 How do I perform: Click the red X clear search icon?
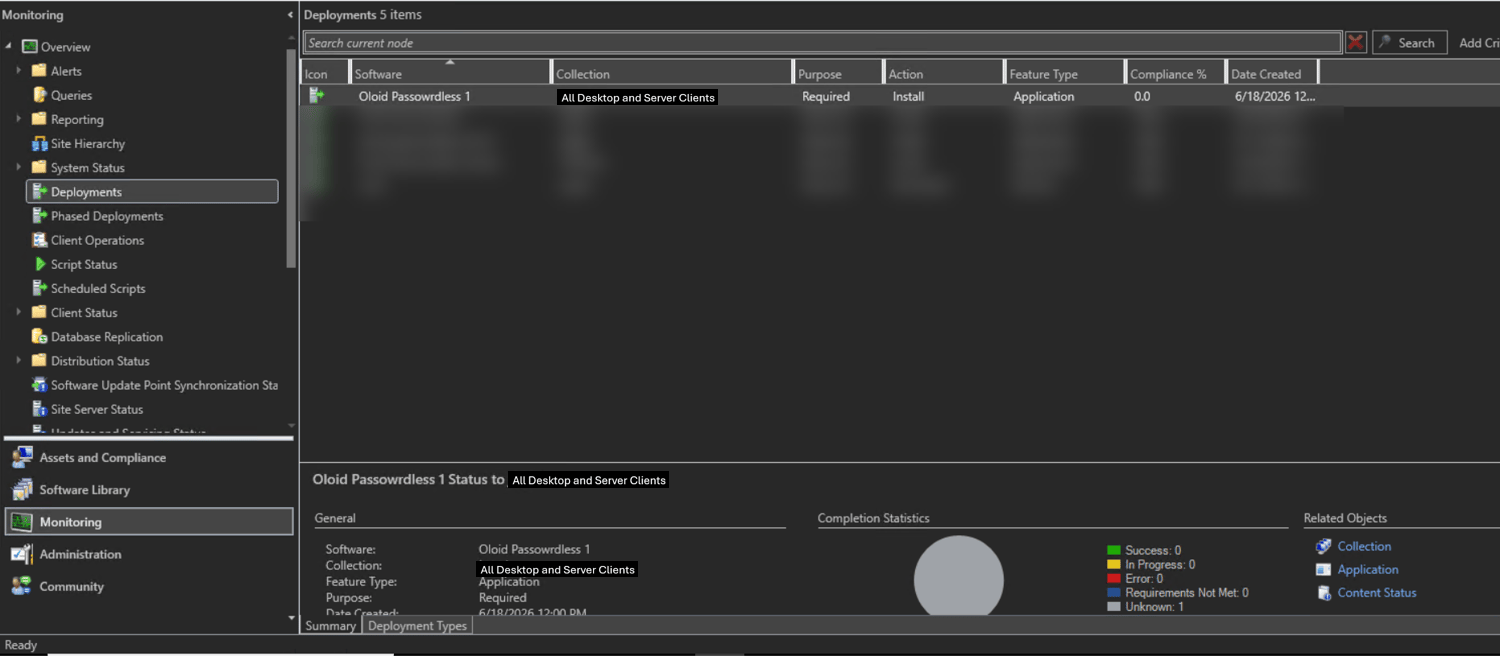(1356, 42)
